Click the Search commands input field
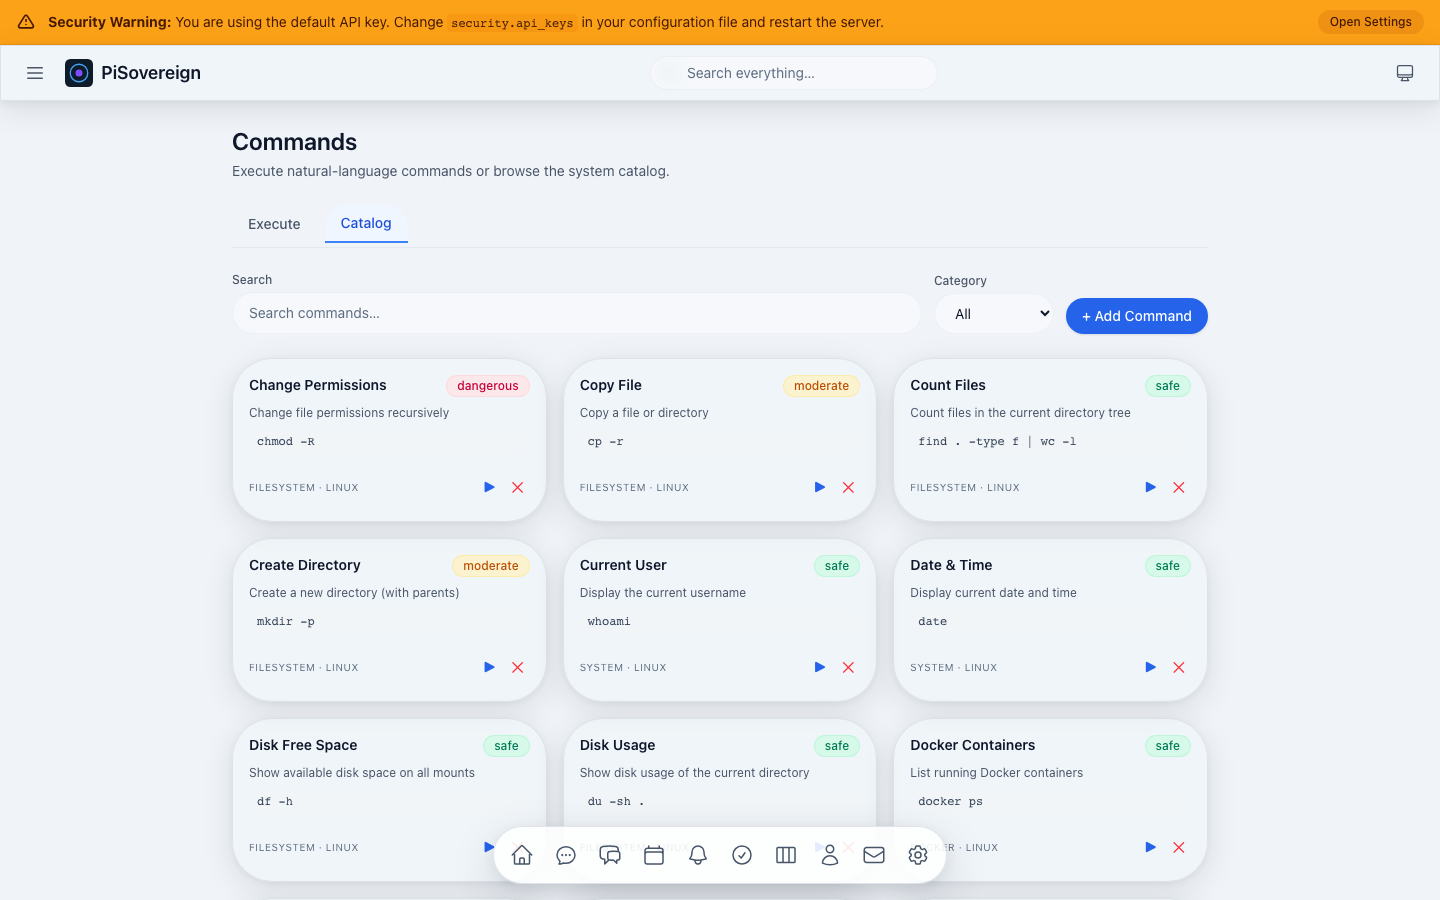The image size is (1440, 900). [577, 313]
